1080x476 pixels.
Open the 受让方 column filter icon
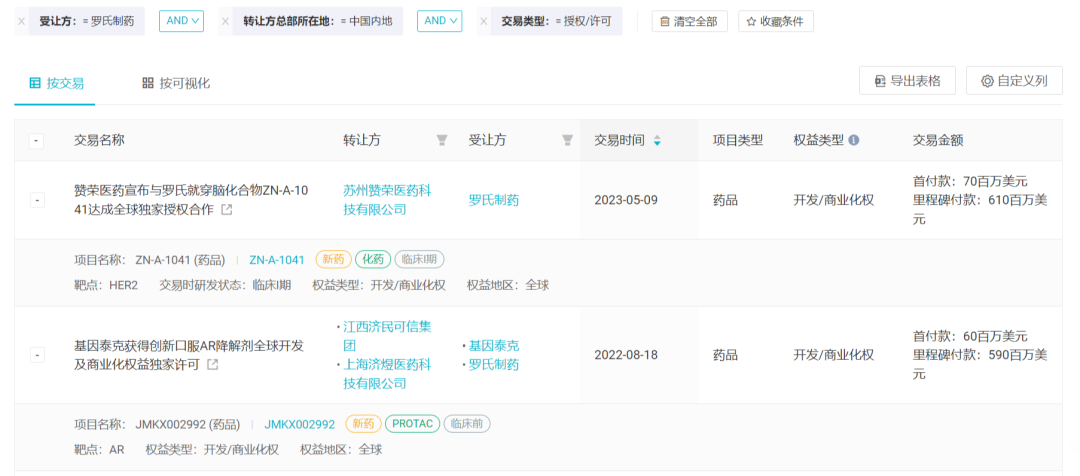(x=567, y=141)
